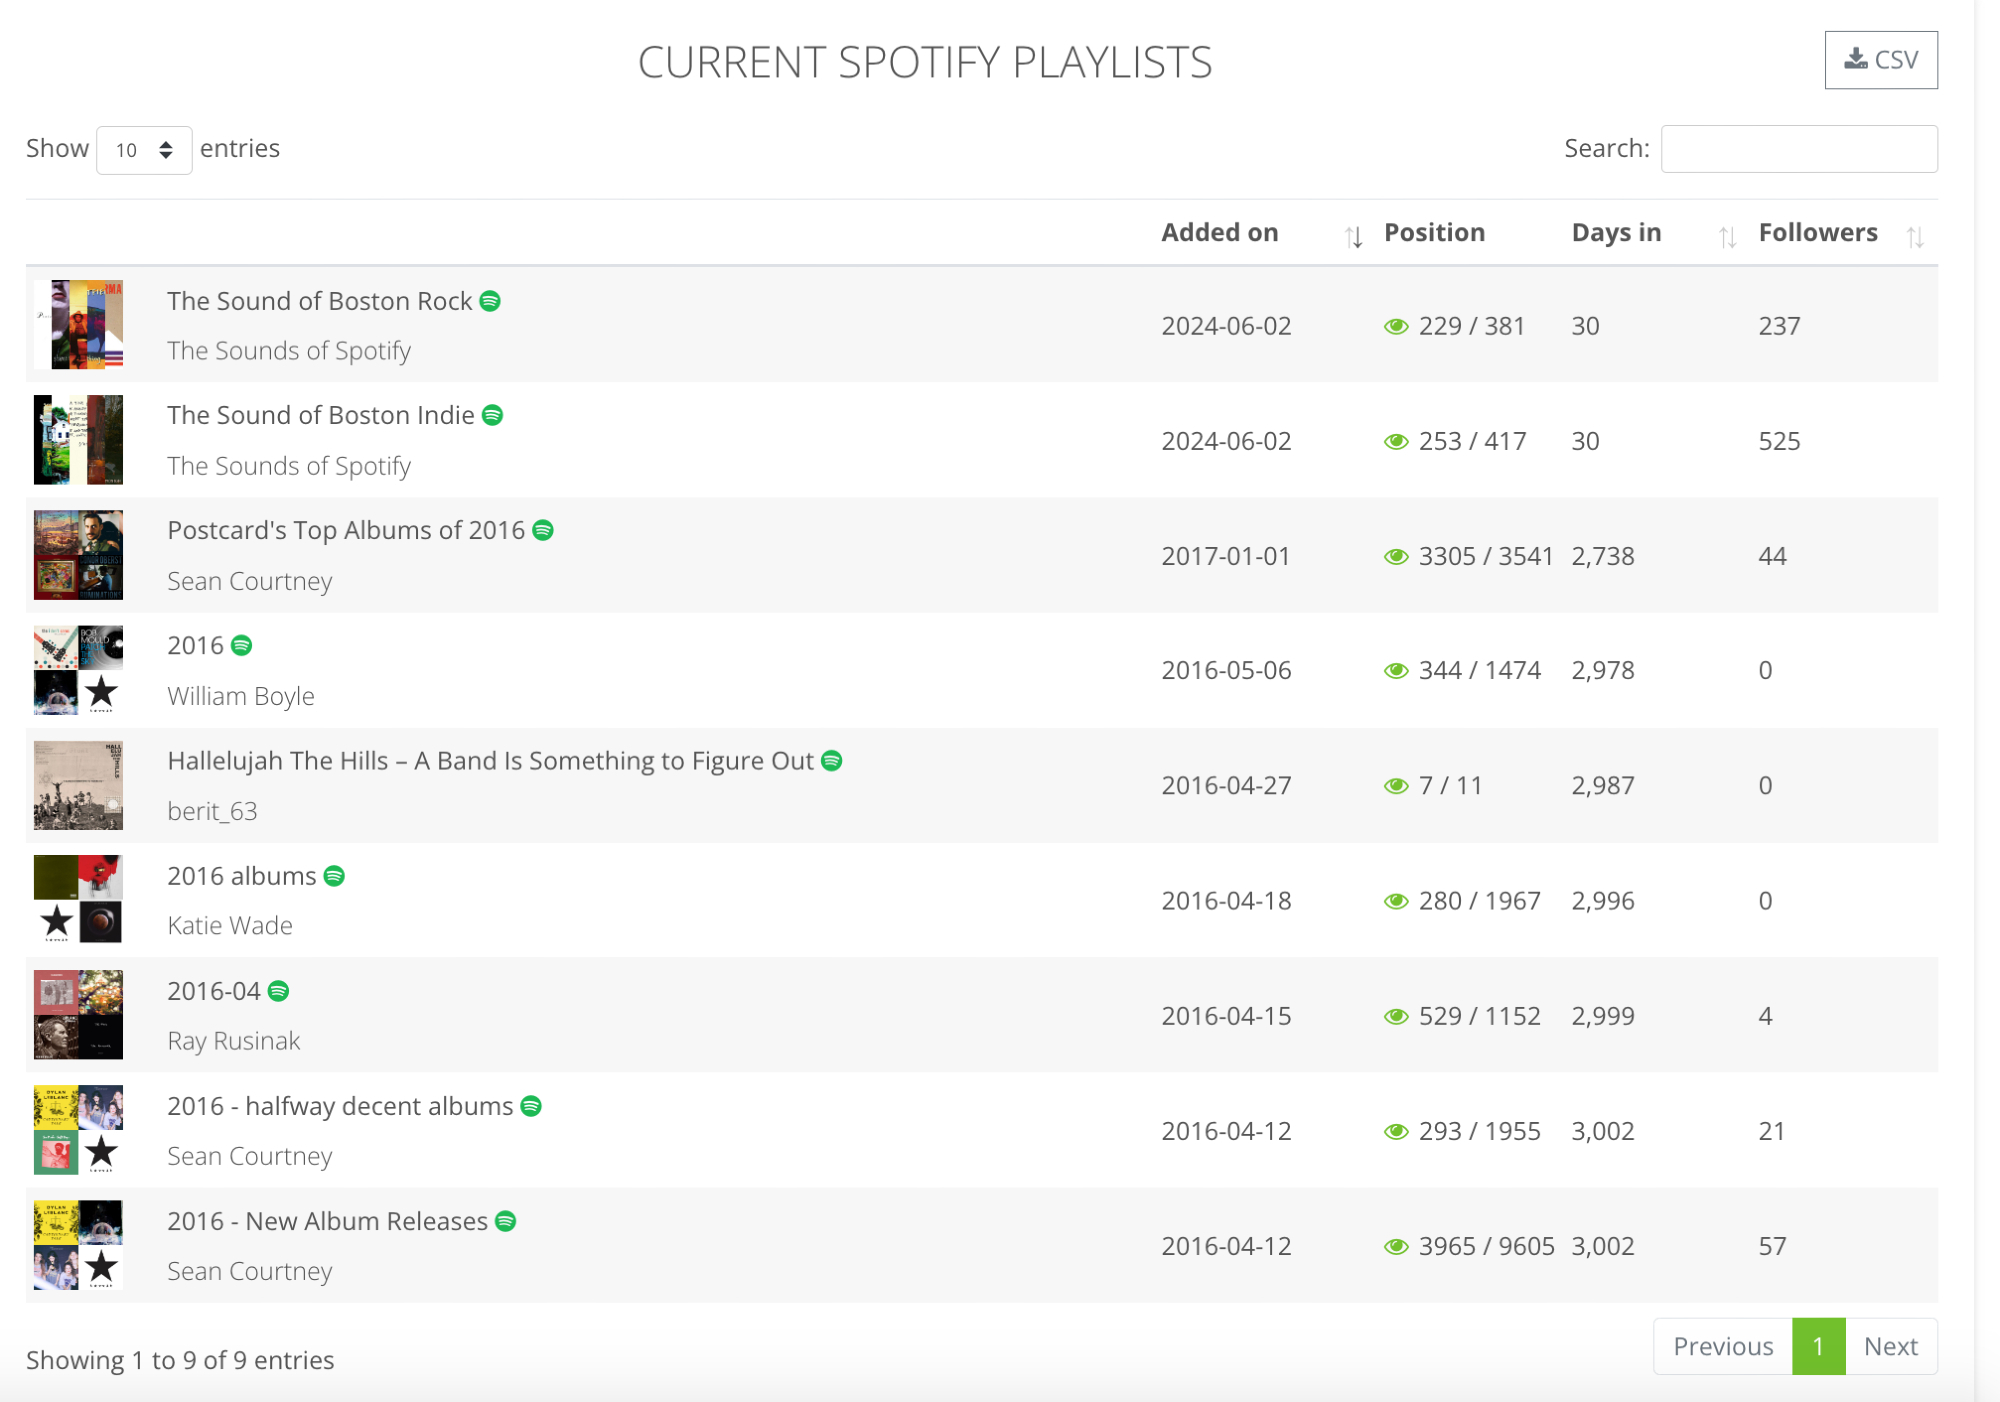Click Spotify icon after Postcard's Top Albums of 2016

(543, 530)
